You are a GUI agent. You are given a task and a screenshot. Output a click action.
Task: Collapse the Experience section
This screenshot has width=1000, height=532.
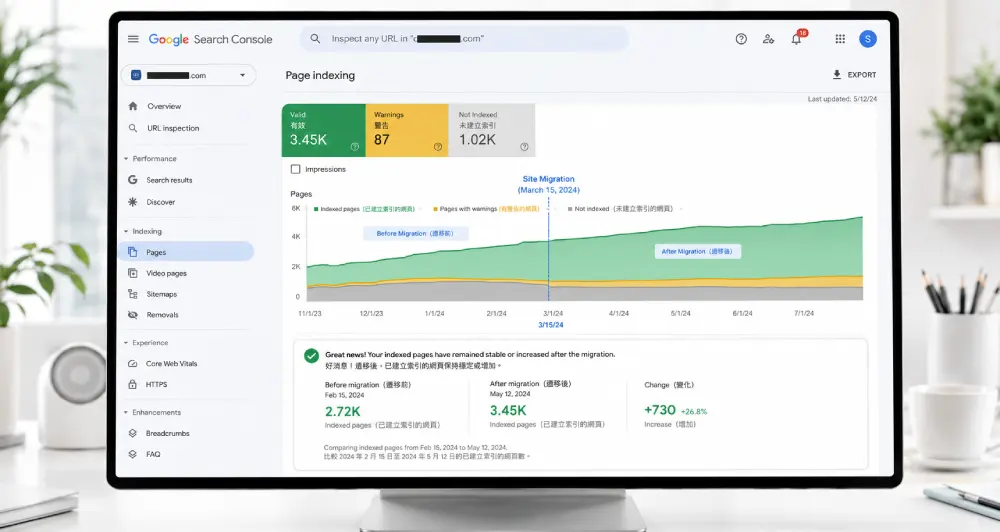[146, 343]
